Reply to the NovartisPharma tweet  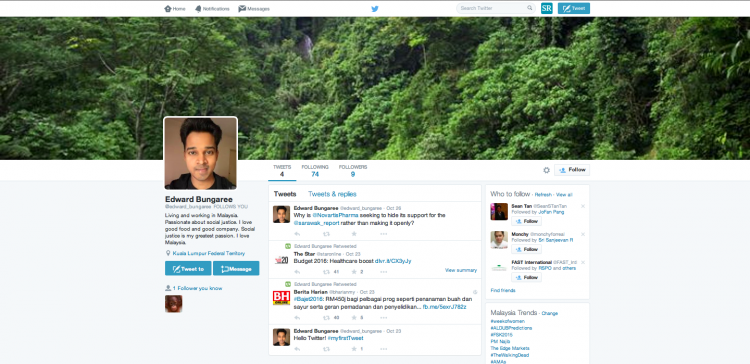[x=297, y=234]
